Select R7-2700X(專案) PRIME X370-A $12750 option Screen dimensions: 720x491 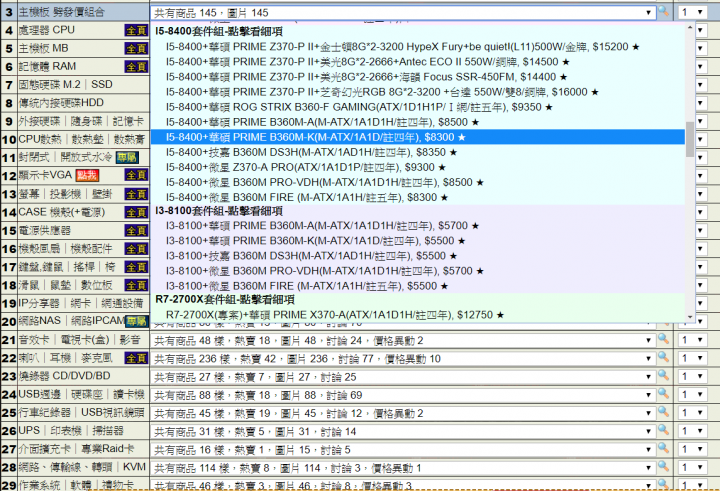417,315
